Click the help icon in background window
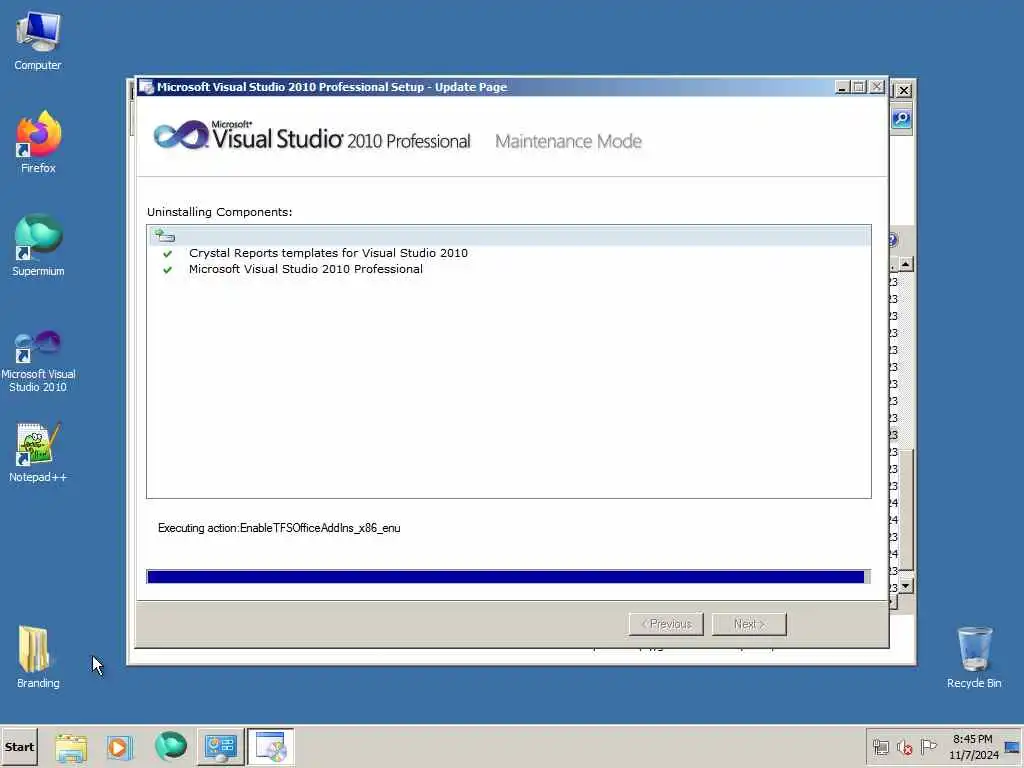Viewport: 1024px width, 768px height. click(x=893, y=240)
